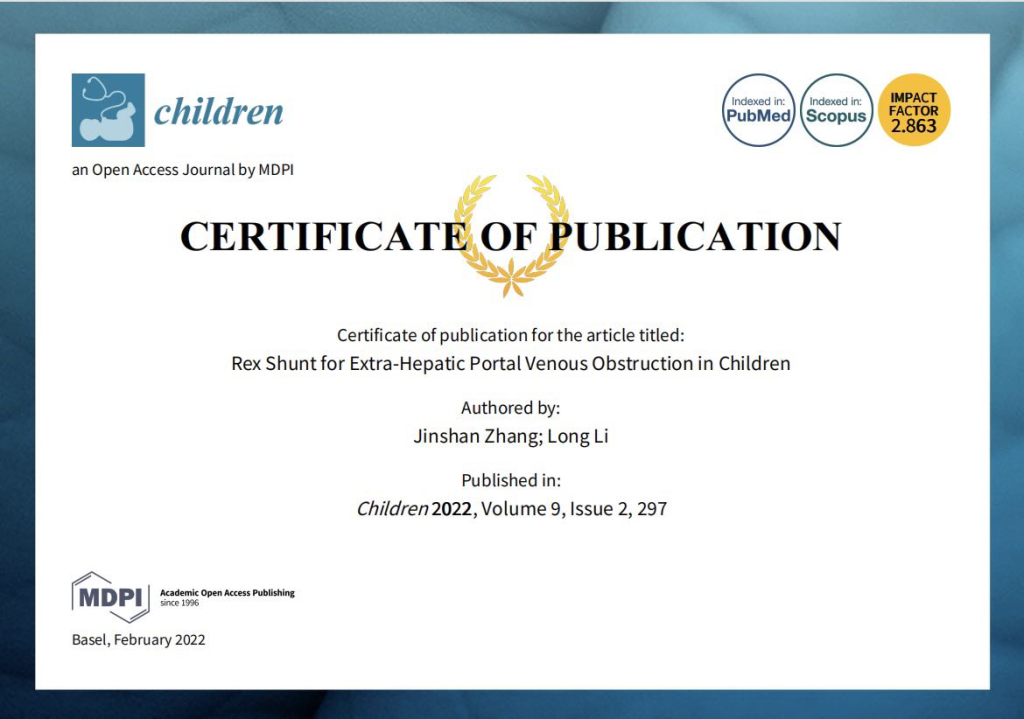Image resolution: width=1024 pixels, height=719 pixels.
Task: Click the "an Open Access Journal by MDPI" text
Action: pyautogui.click(x=182, y=170)
